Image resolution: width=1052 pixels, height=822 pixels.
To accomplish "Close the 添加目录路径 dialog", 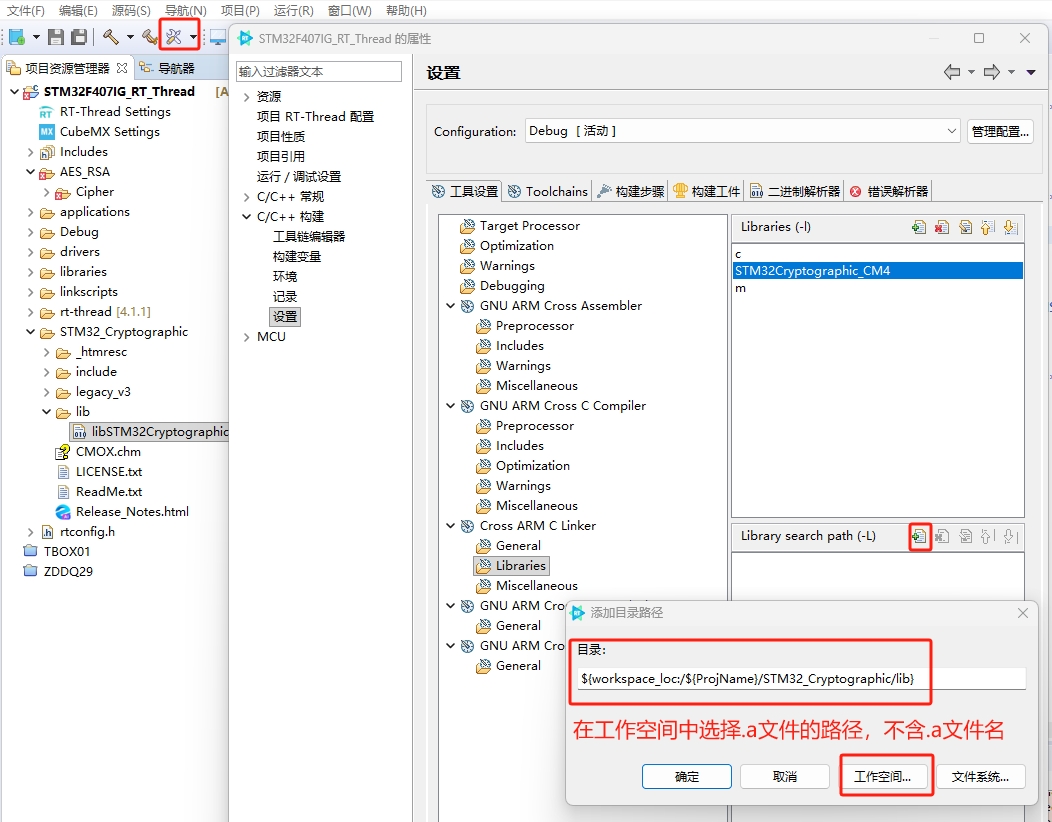I will tap(1022, 613).
